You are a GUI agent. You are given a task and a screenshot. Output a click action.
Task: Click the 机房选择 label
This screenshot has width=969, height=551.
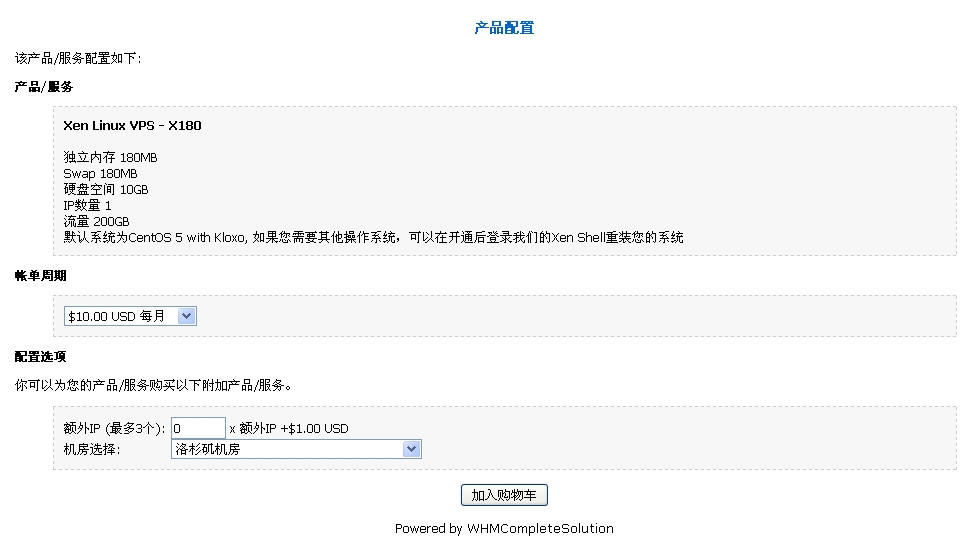[x=92, y=450]
